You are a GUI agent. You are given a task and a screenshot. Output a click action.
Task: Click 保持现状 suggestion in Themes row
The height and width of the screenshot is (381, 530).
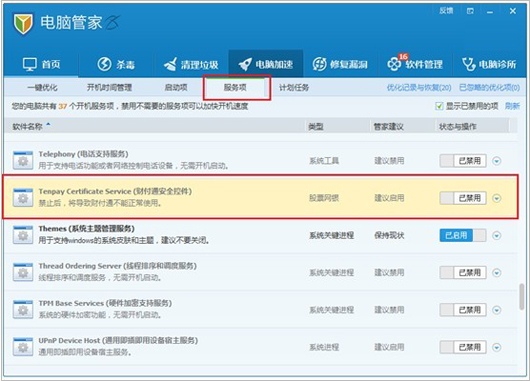pos(389,235)
